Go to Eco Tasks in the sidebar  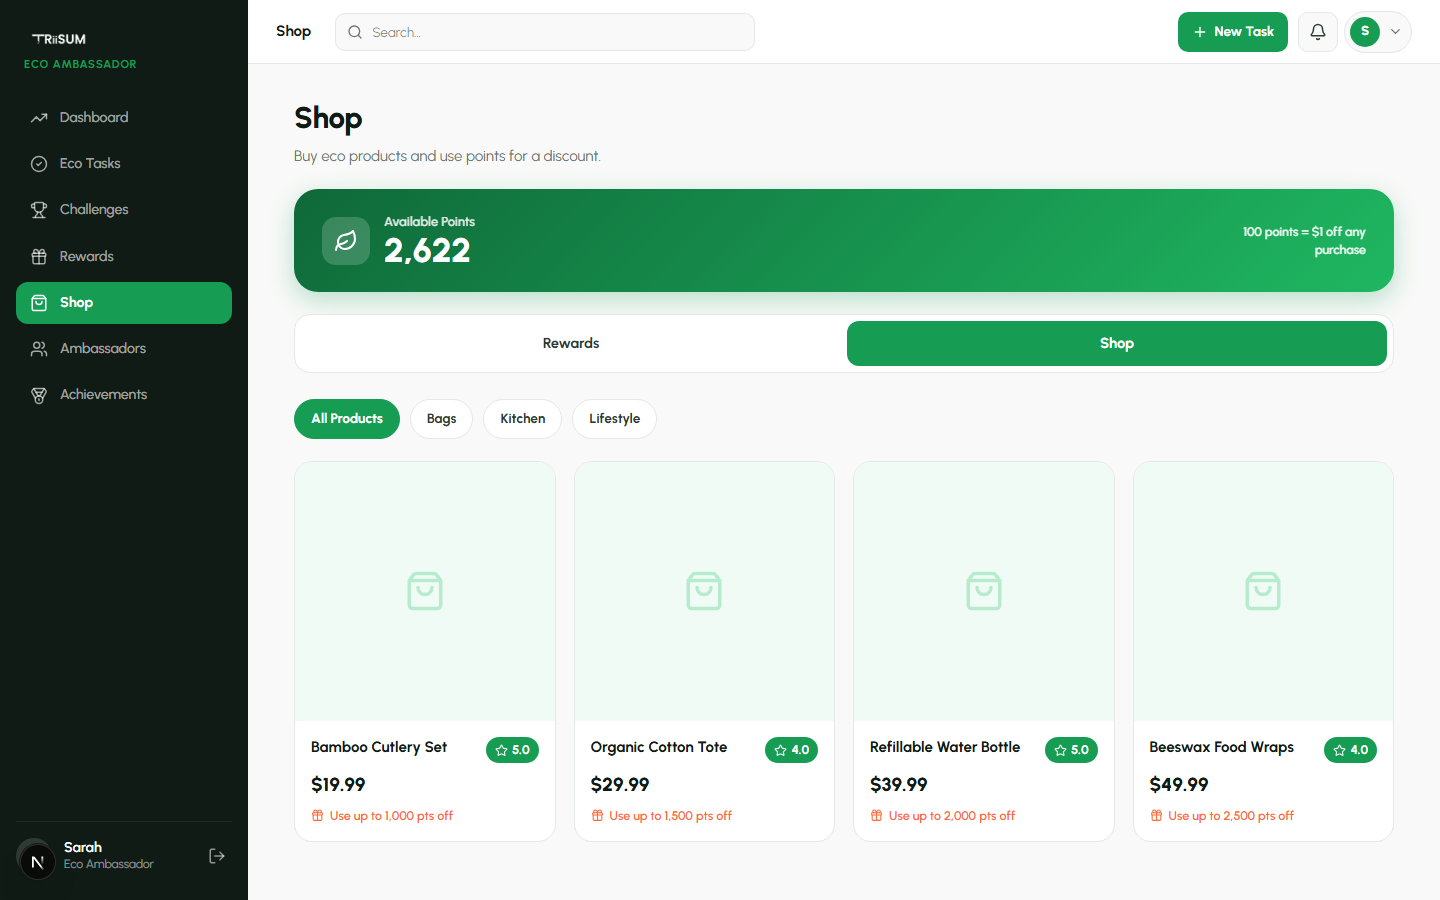point(124,164)
